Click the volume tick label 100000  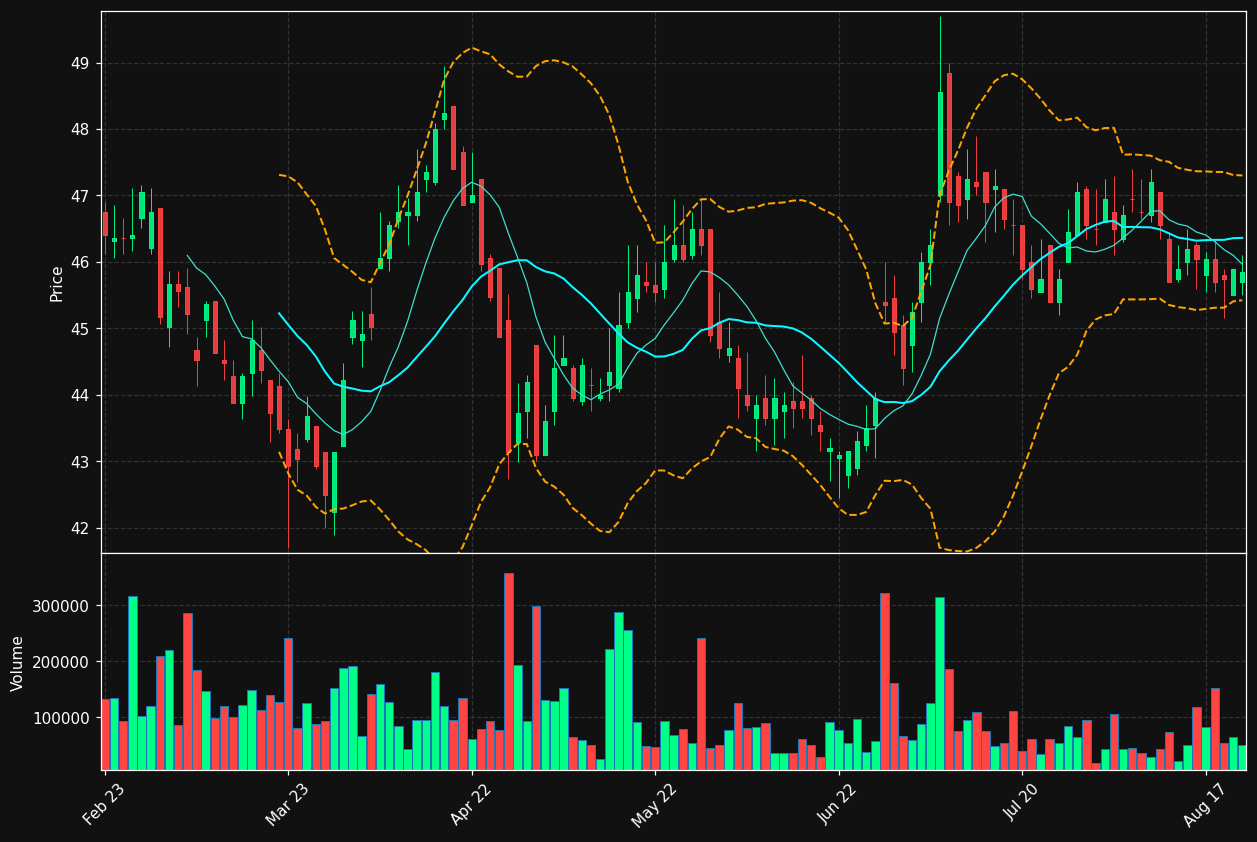point(63,718)
